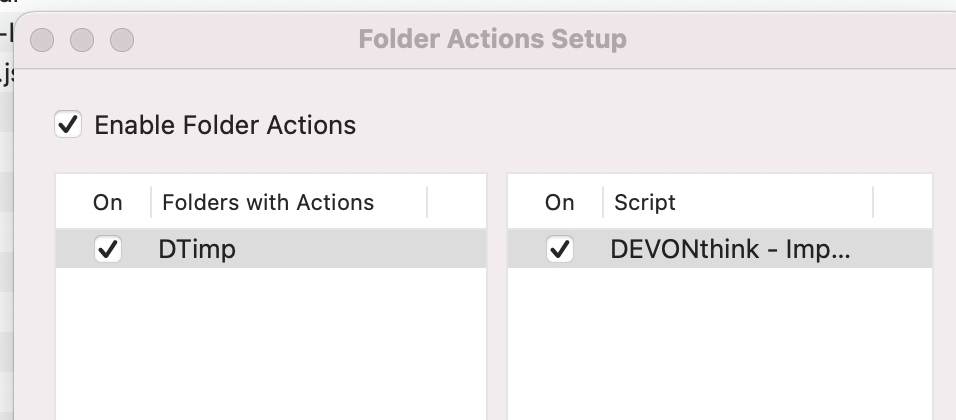Activate the background window behind the dialog
Screen dimensions: 956x420
[x=6, y=183]
